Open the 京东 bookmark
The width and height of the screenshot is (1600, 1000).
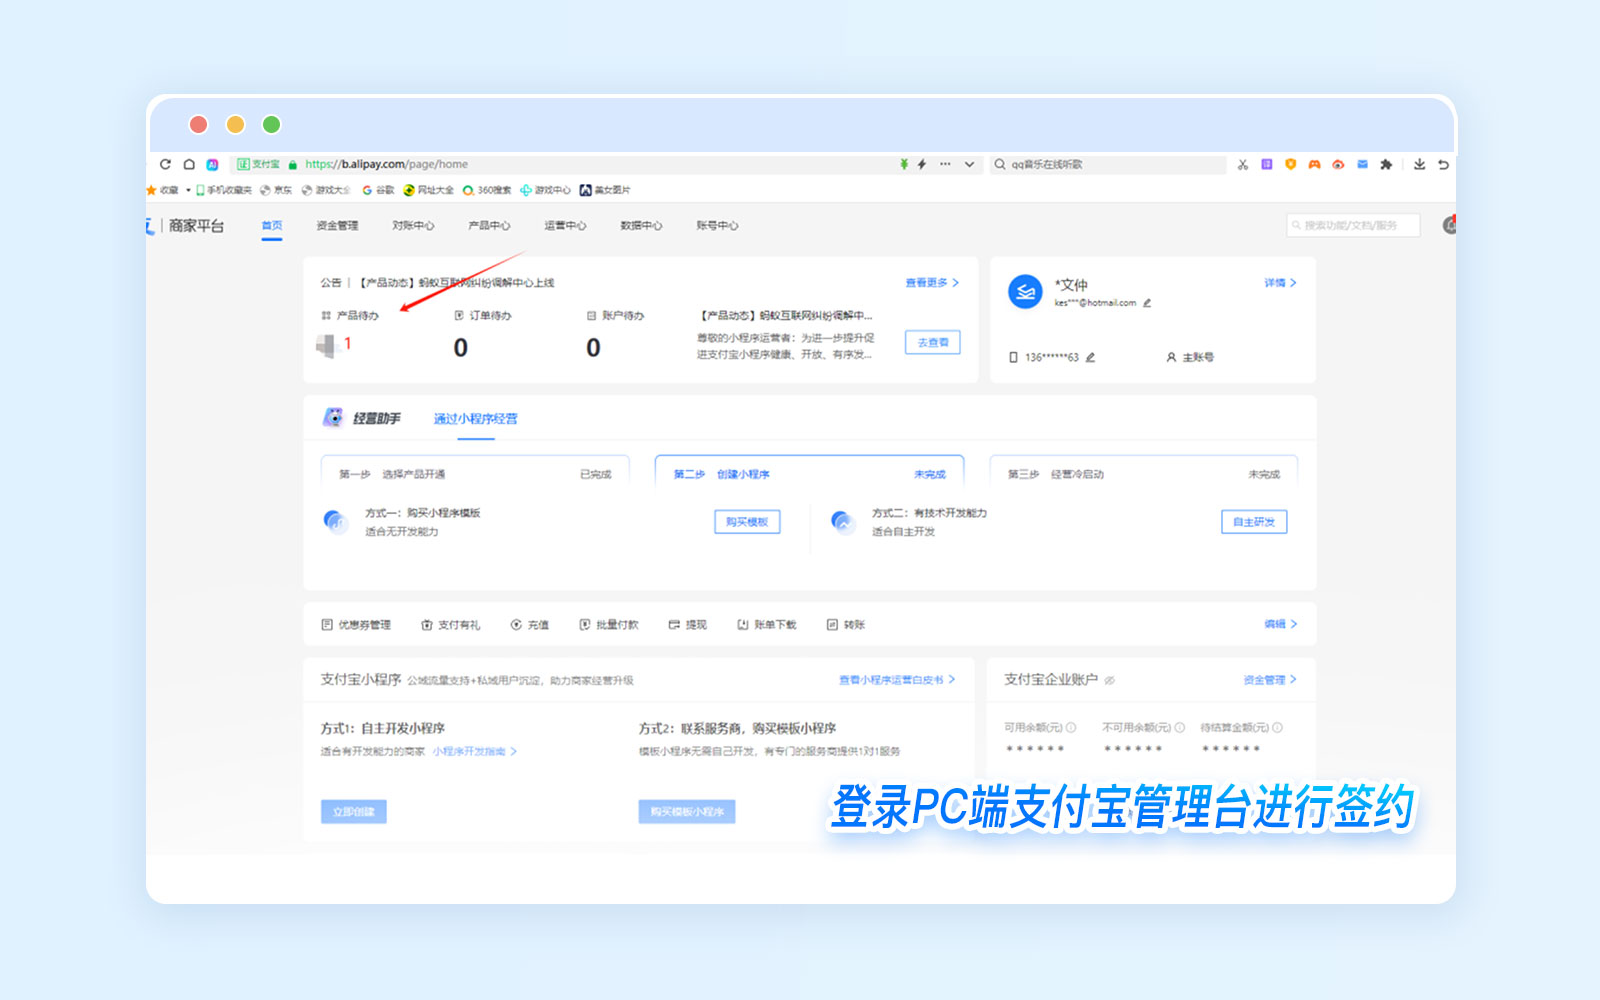[x=276, y=190]
